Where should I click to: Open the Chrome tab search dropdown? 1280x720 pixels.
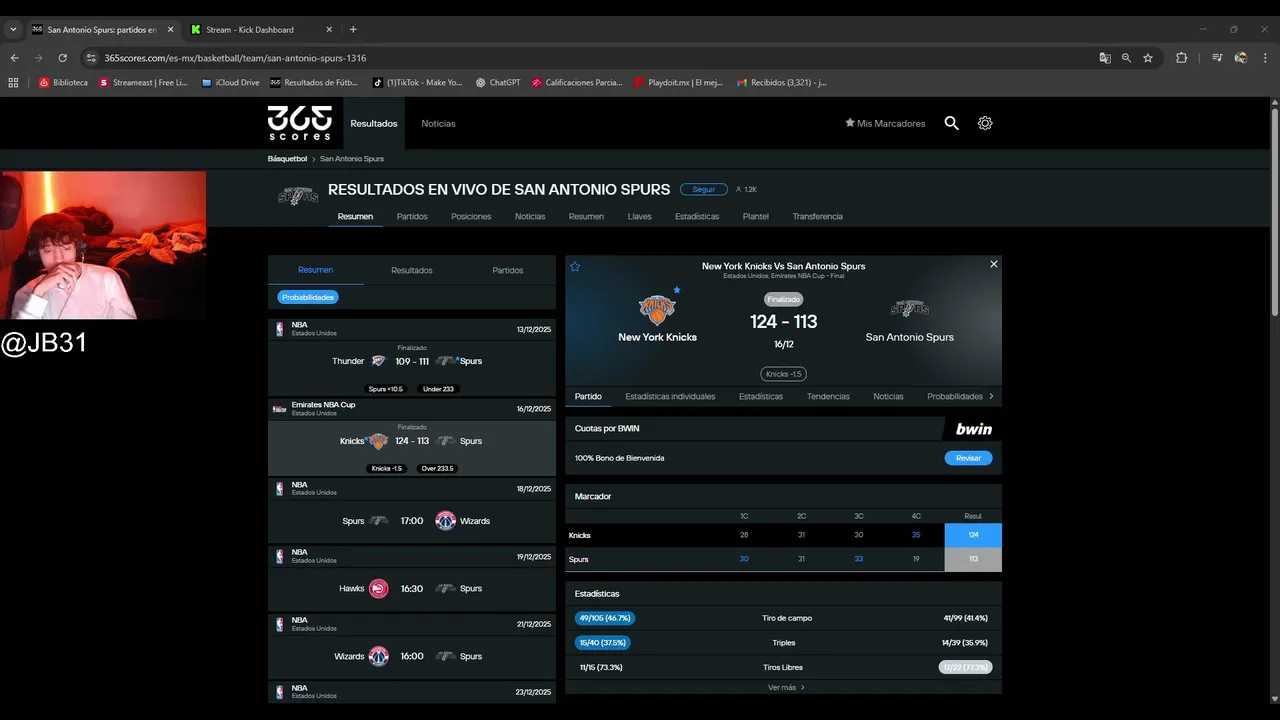click(x=13, y=30)
